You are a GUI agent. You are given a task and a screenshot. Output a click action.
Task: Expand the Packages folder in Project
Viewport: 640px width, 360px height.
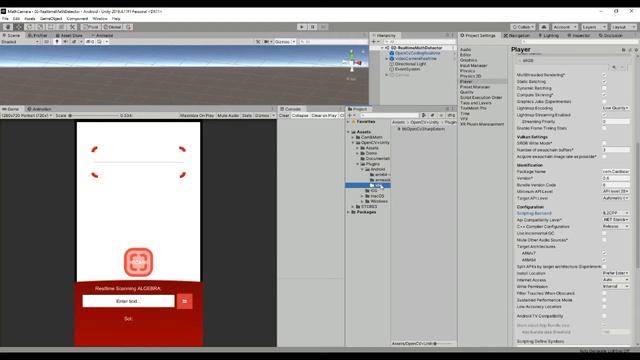[348, 212]
